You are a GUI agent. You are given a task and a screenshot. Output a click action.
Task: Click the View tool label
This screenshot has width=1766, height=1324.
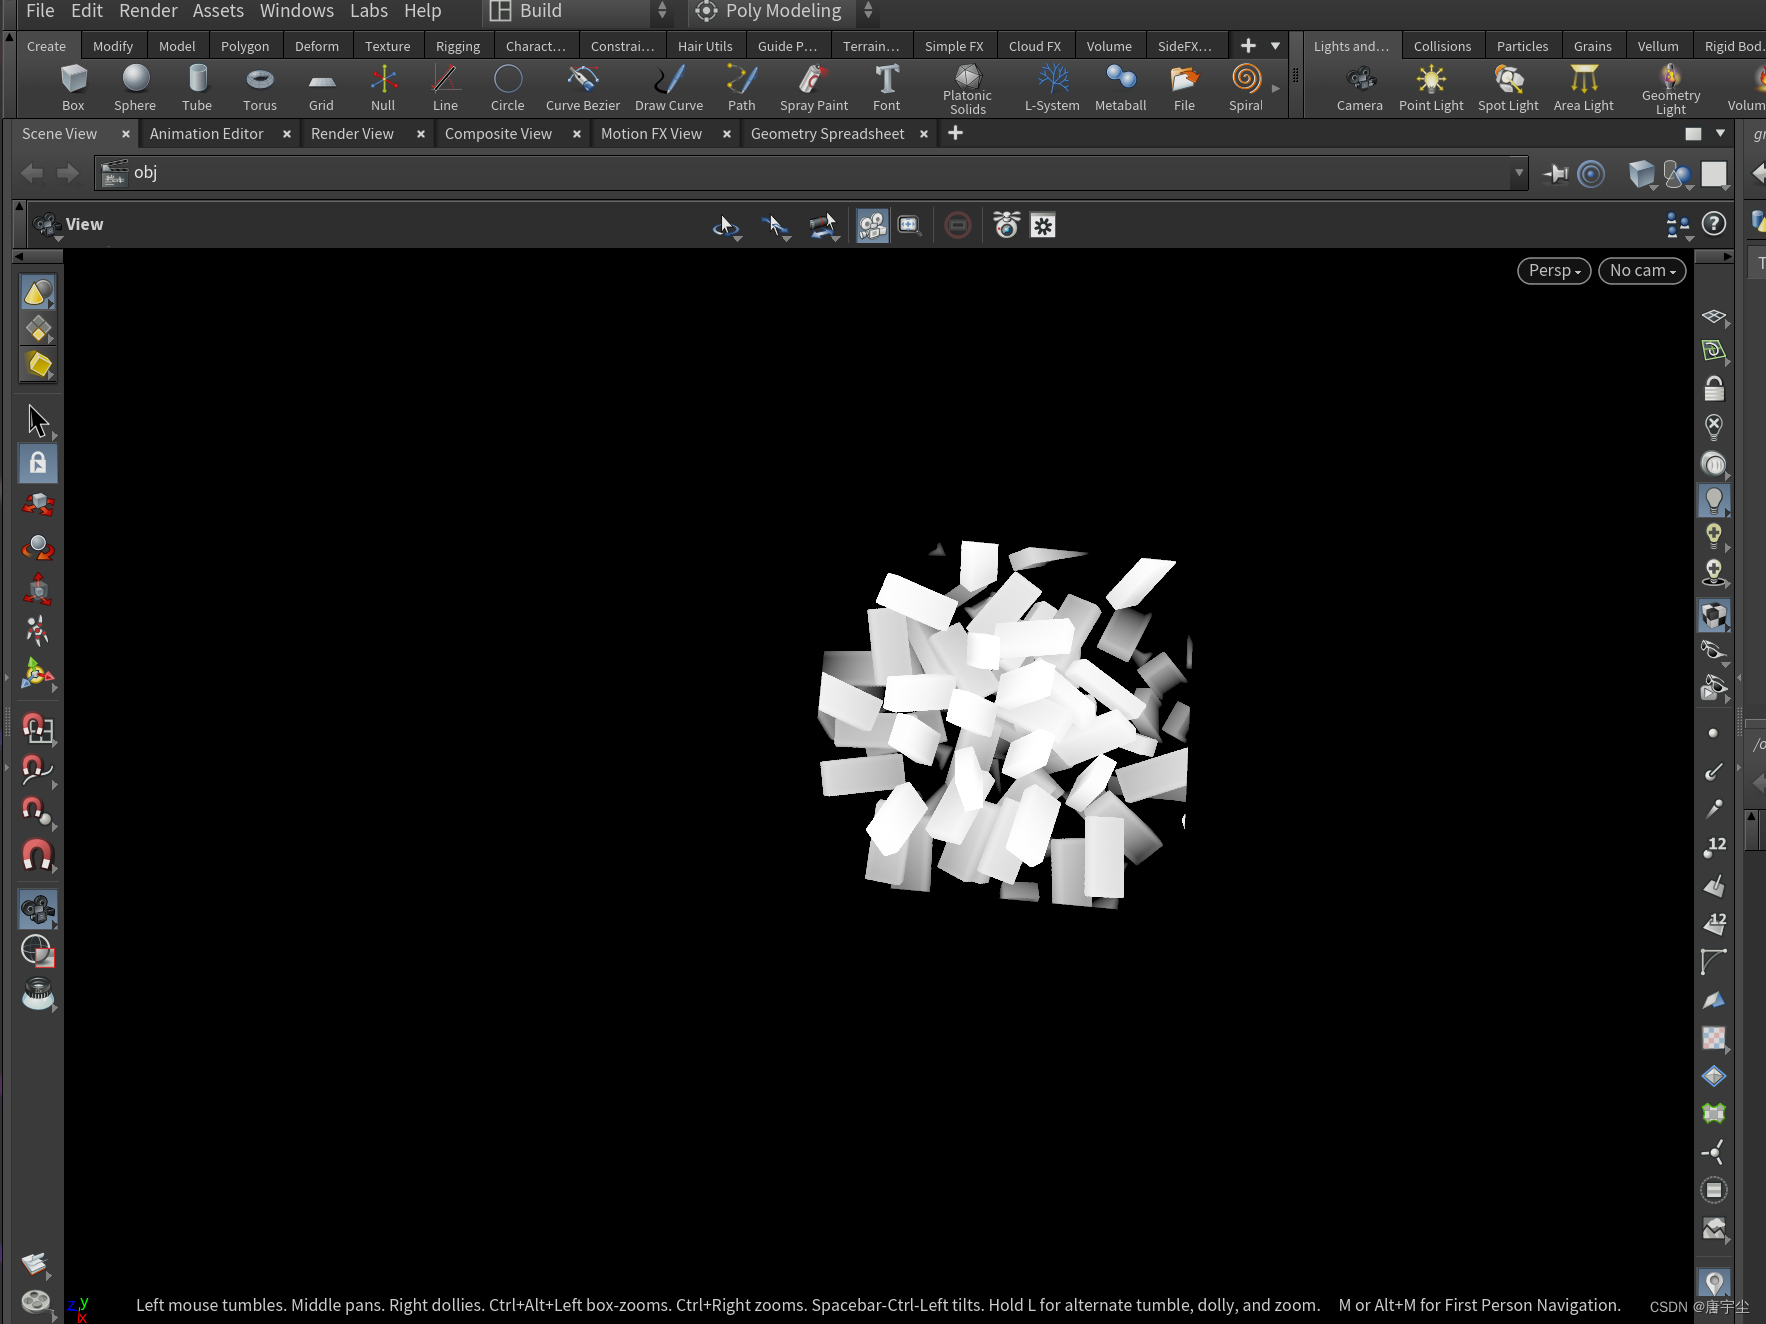tap(84, 225)
